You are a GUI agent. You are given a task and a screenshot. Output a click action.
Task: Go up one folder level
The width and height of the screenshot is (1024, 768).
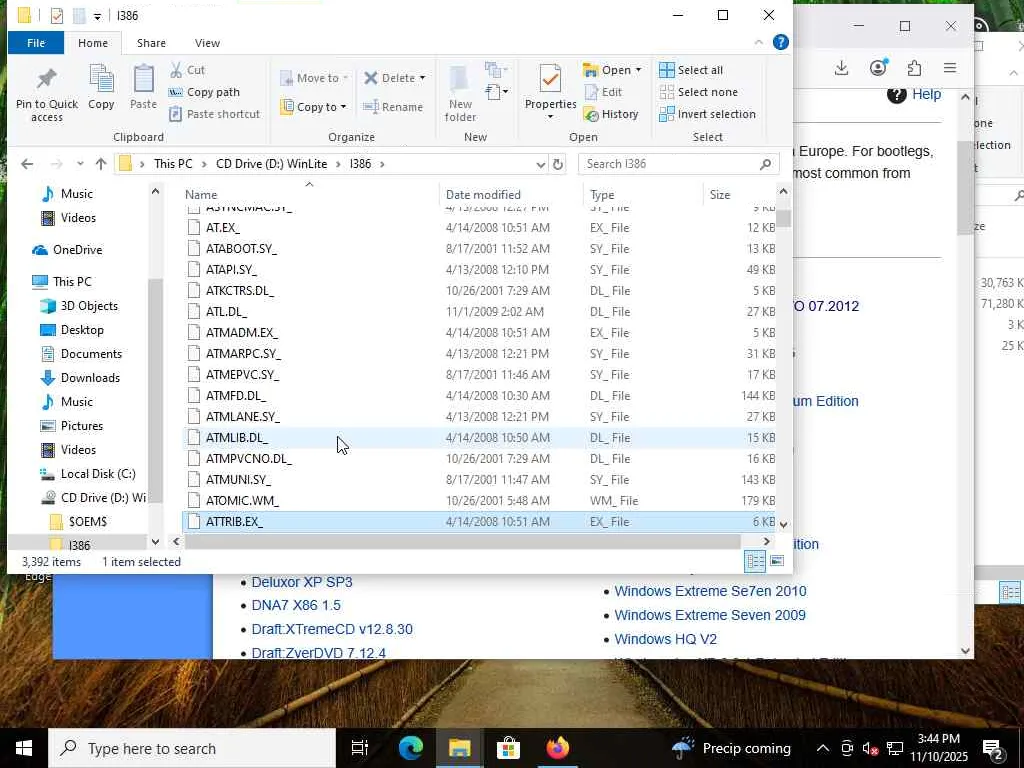(x=101, y=164)
